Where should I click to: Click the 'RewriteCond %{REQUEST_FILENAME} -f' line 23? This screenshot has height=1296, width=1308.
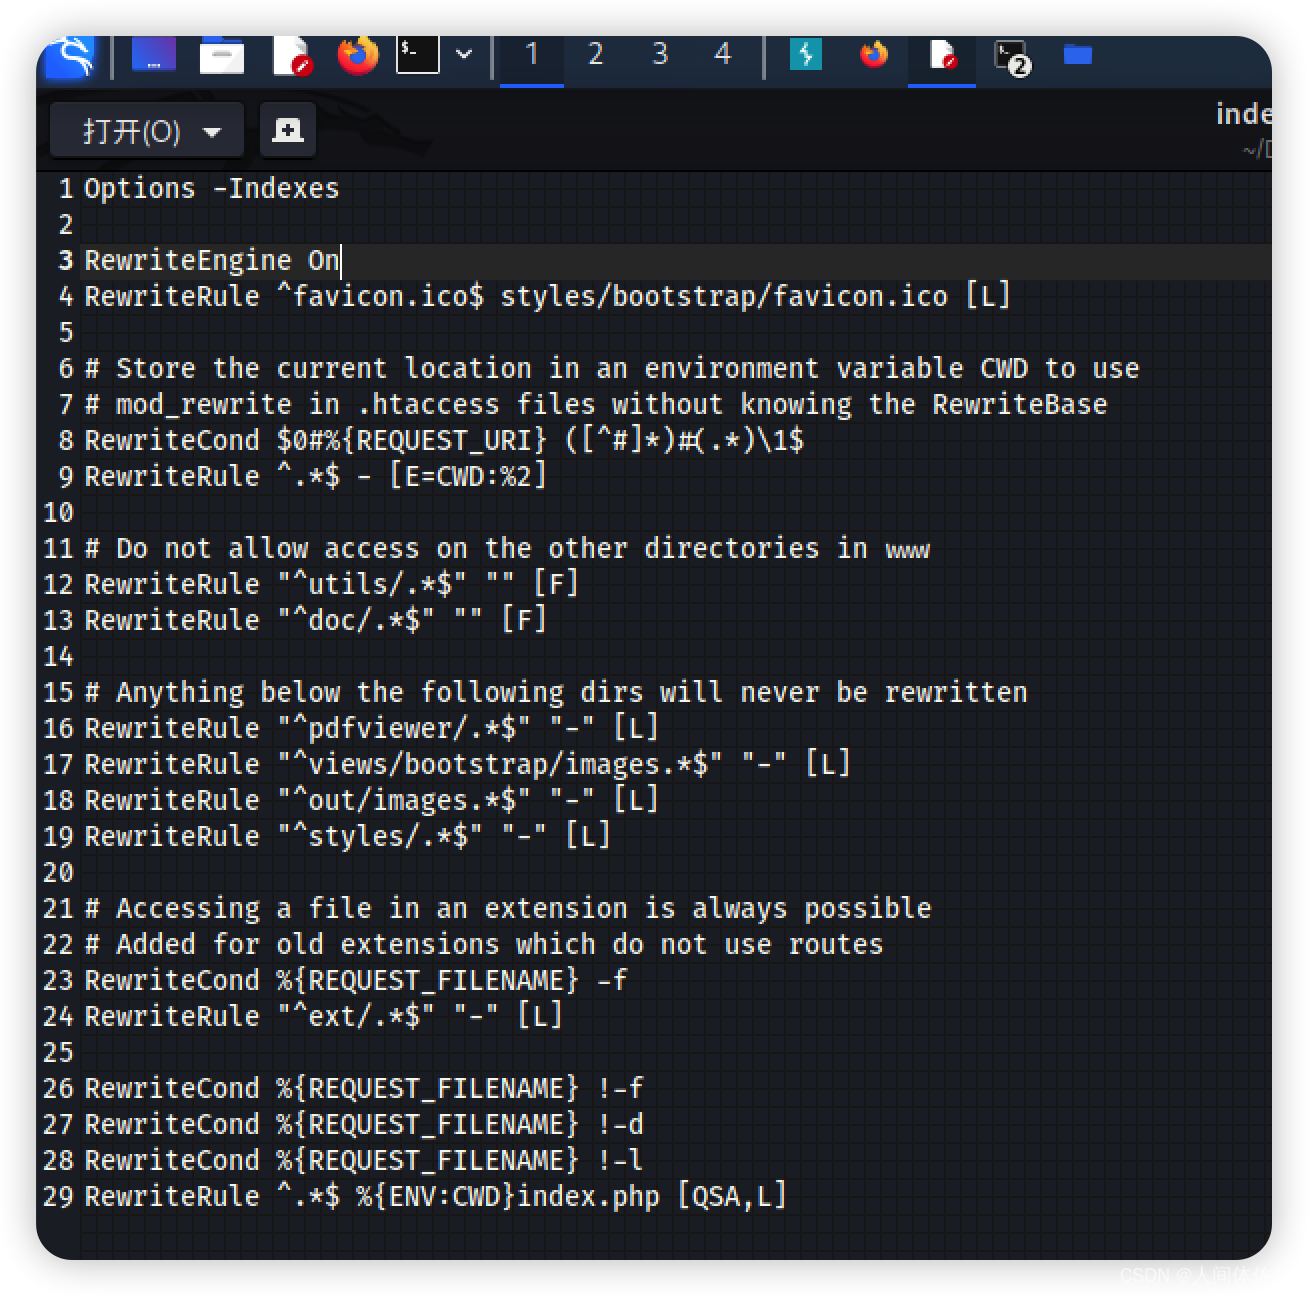pos(355,980)
